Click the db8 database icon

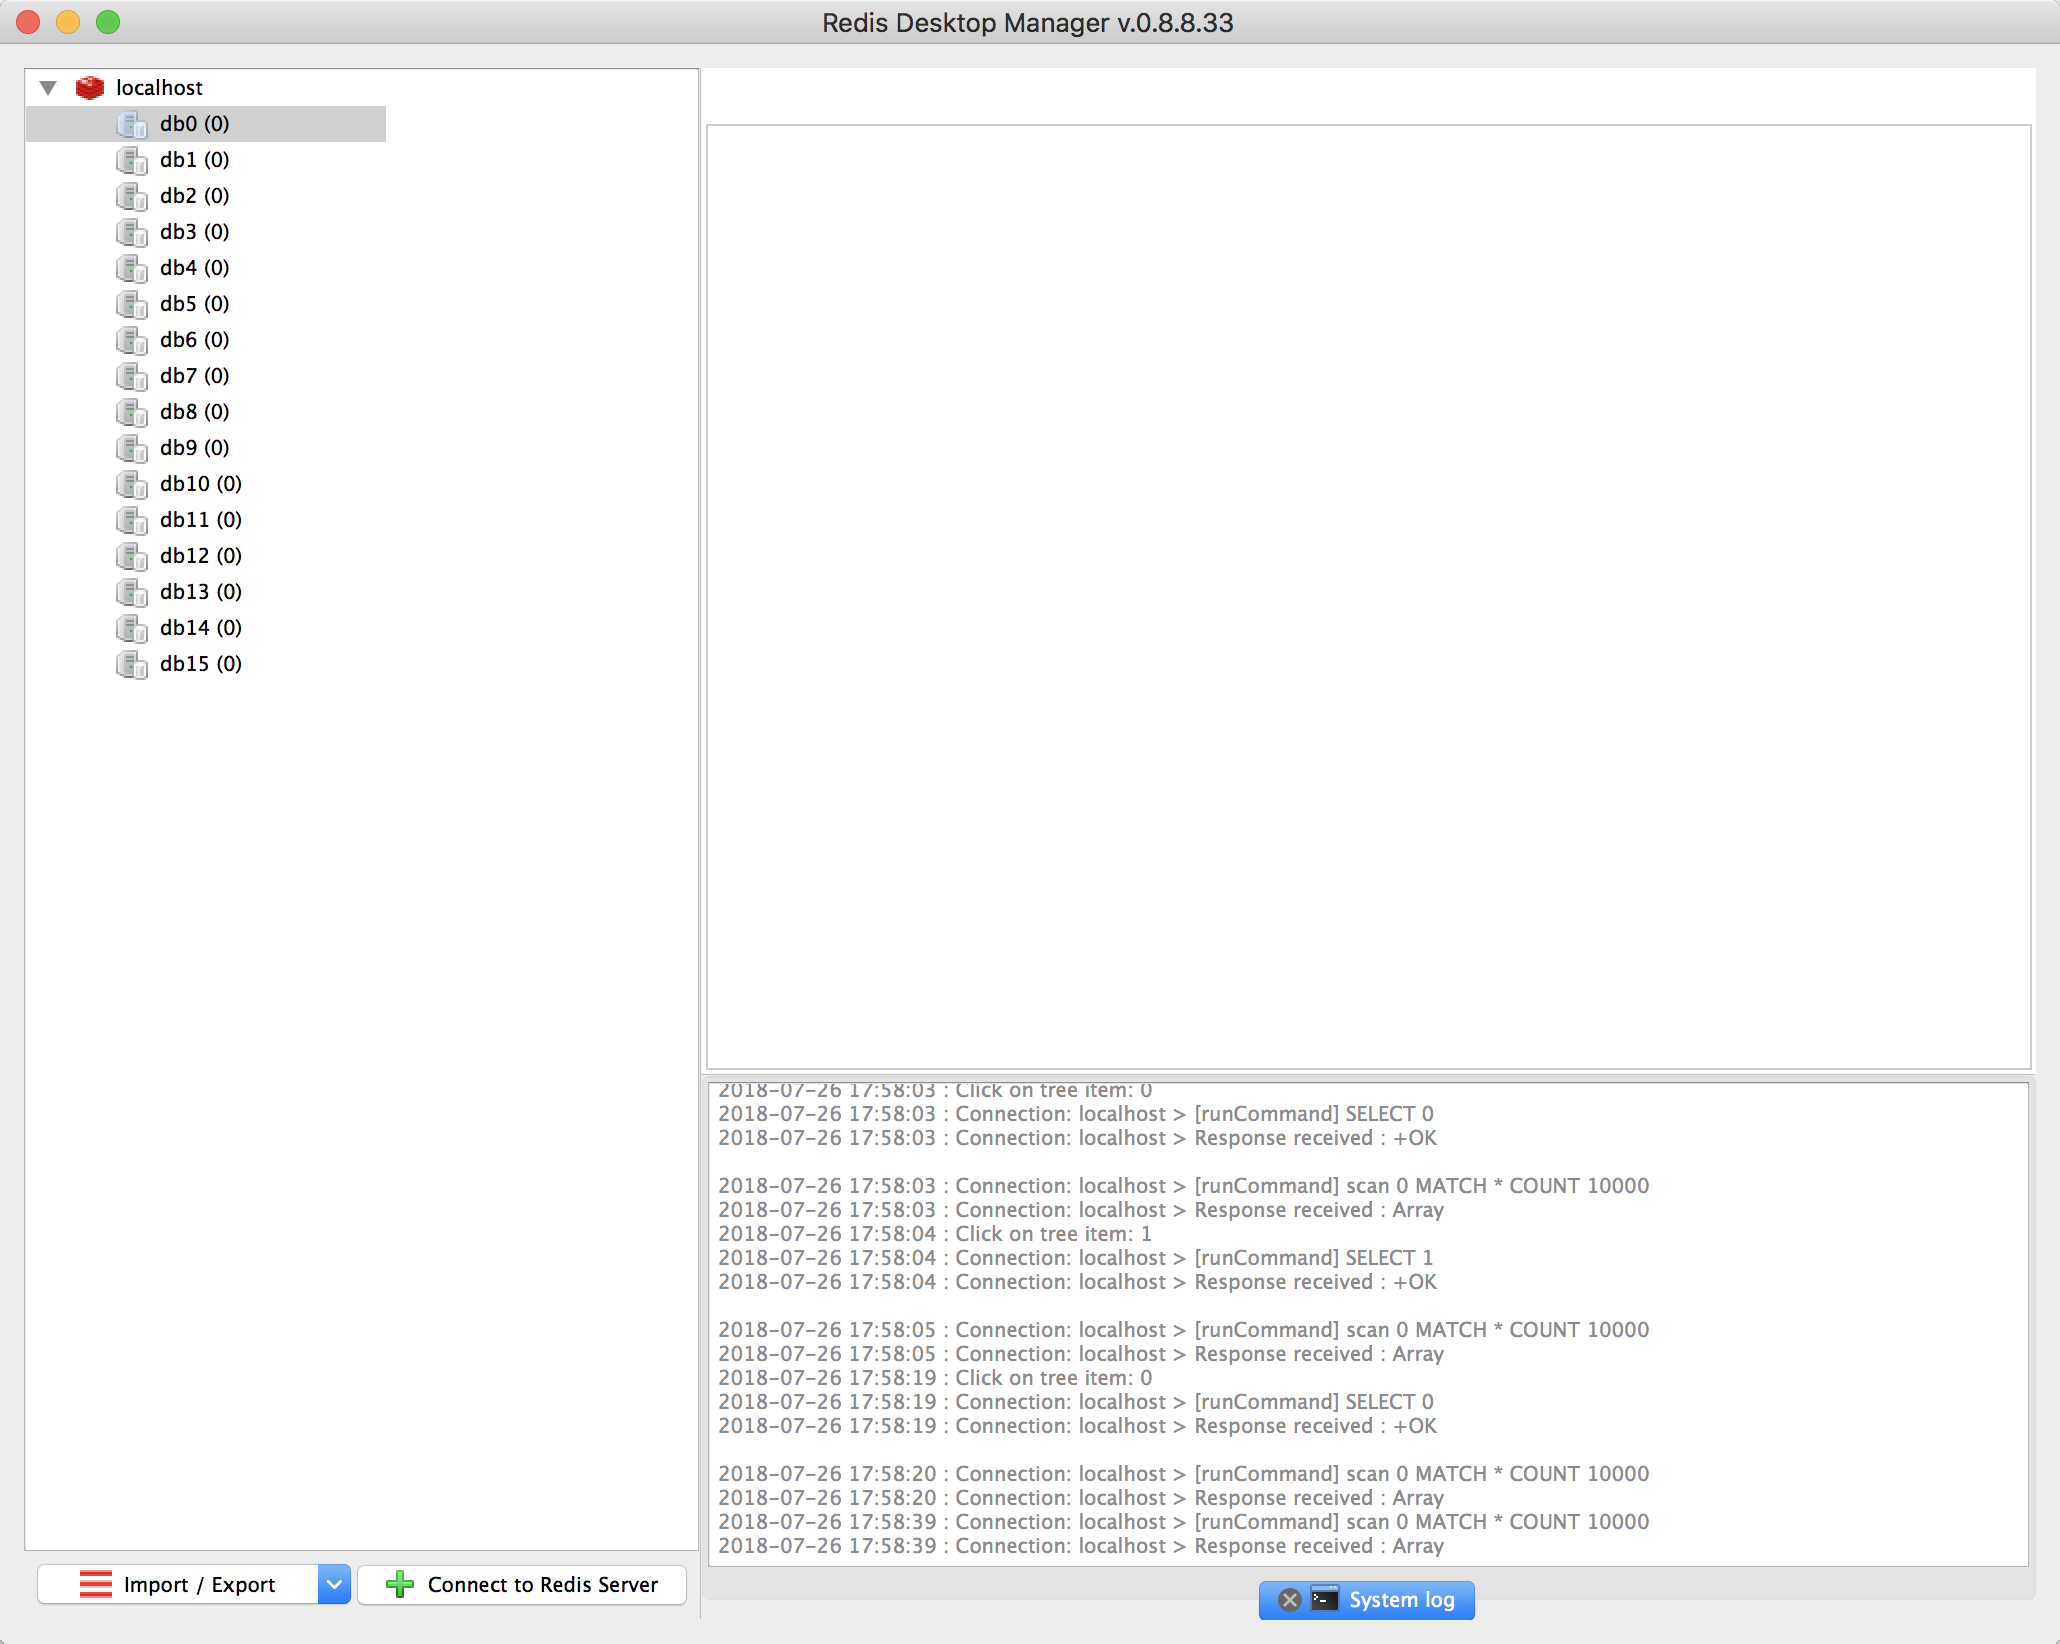click(132, 412)
